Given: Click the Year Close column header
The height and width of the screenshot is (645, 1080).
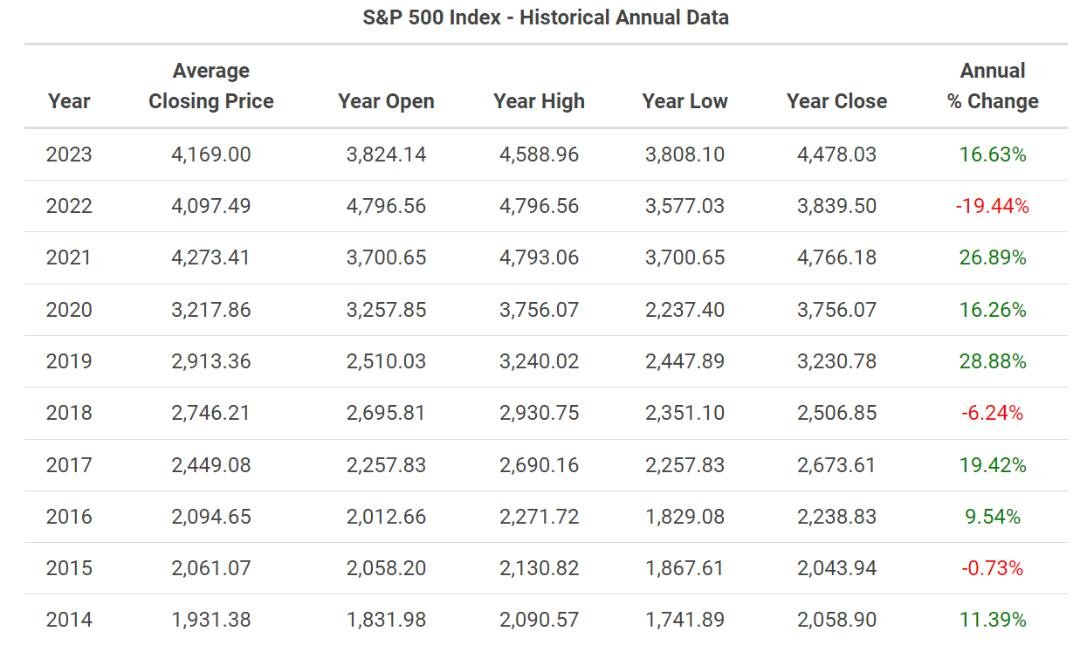Looking at the screenshot, I should coord(837,101).
